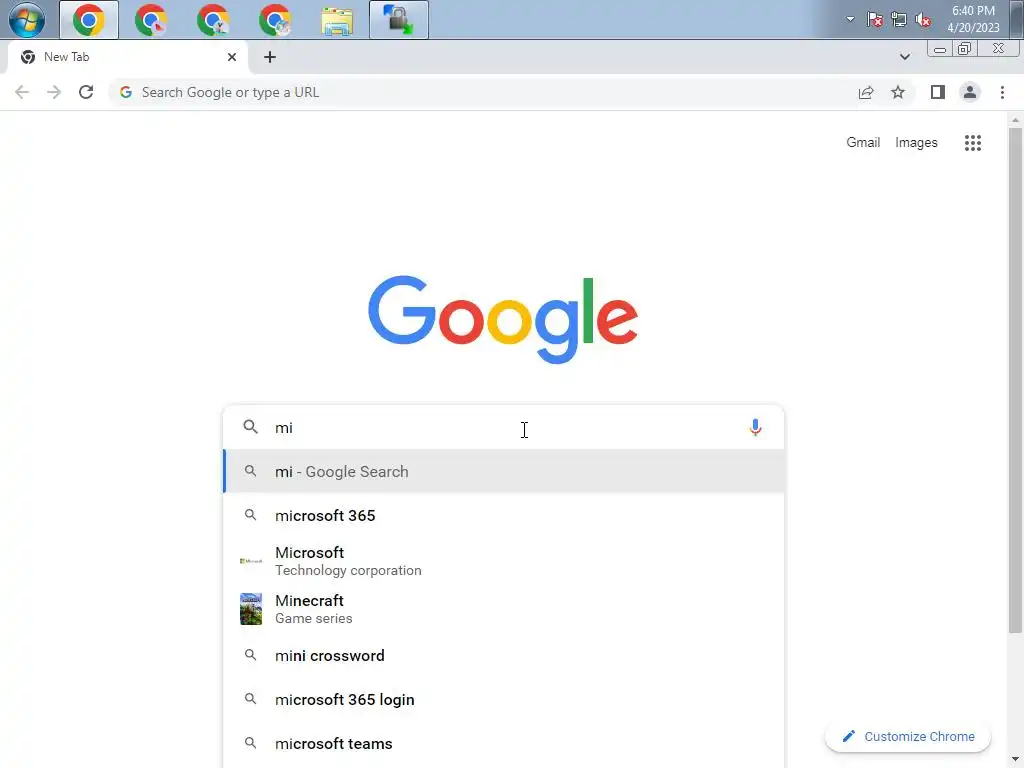Share this page icon in address bar
Viewport: 1024px width, 768px height.
tap(866, 92)
